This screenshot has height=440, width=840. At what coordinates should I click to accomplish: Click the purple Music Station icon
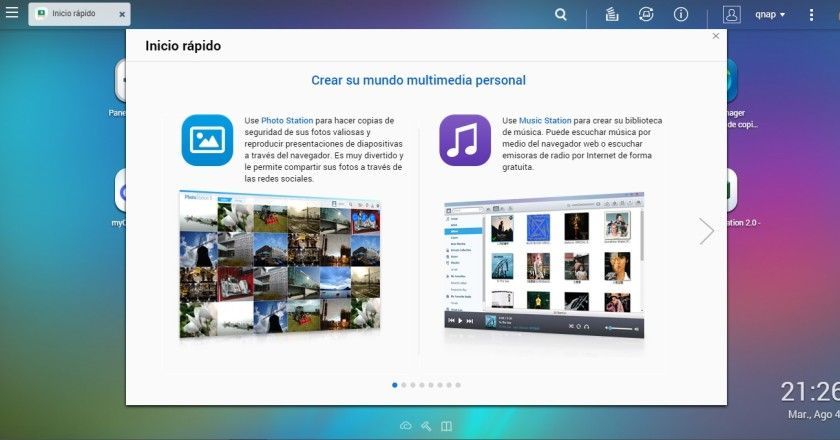(465, 139)
